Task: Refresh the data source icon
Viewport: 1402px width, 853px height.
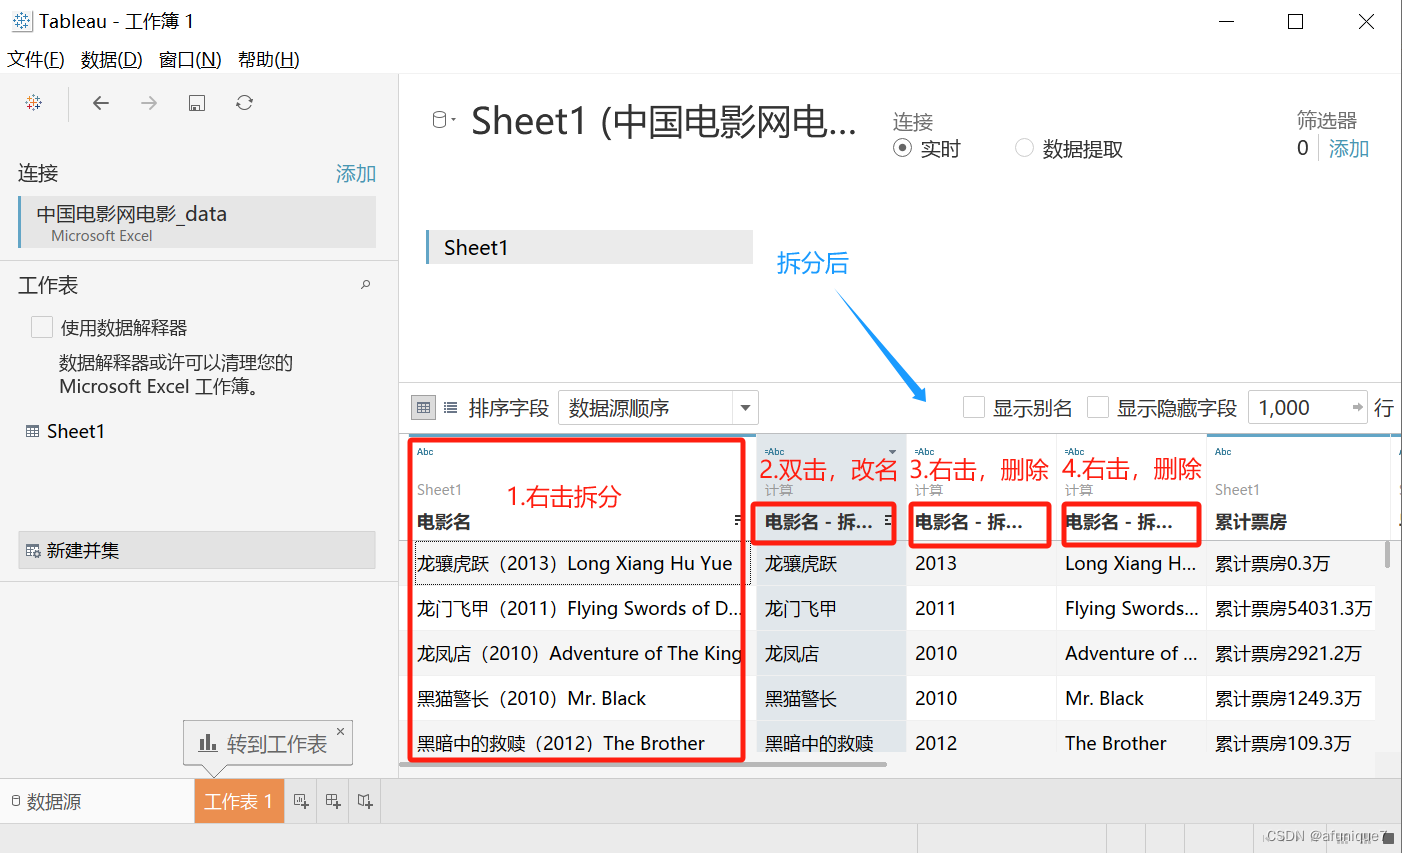Action: [244, 103]
